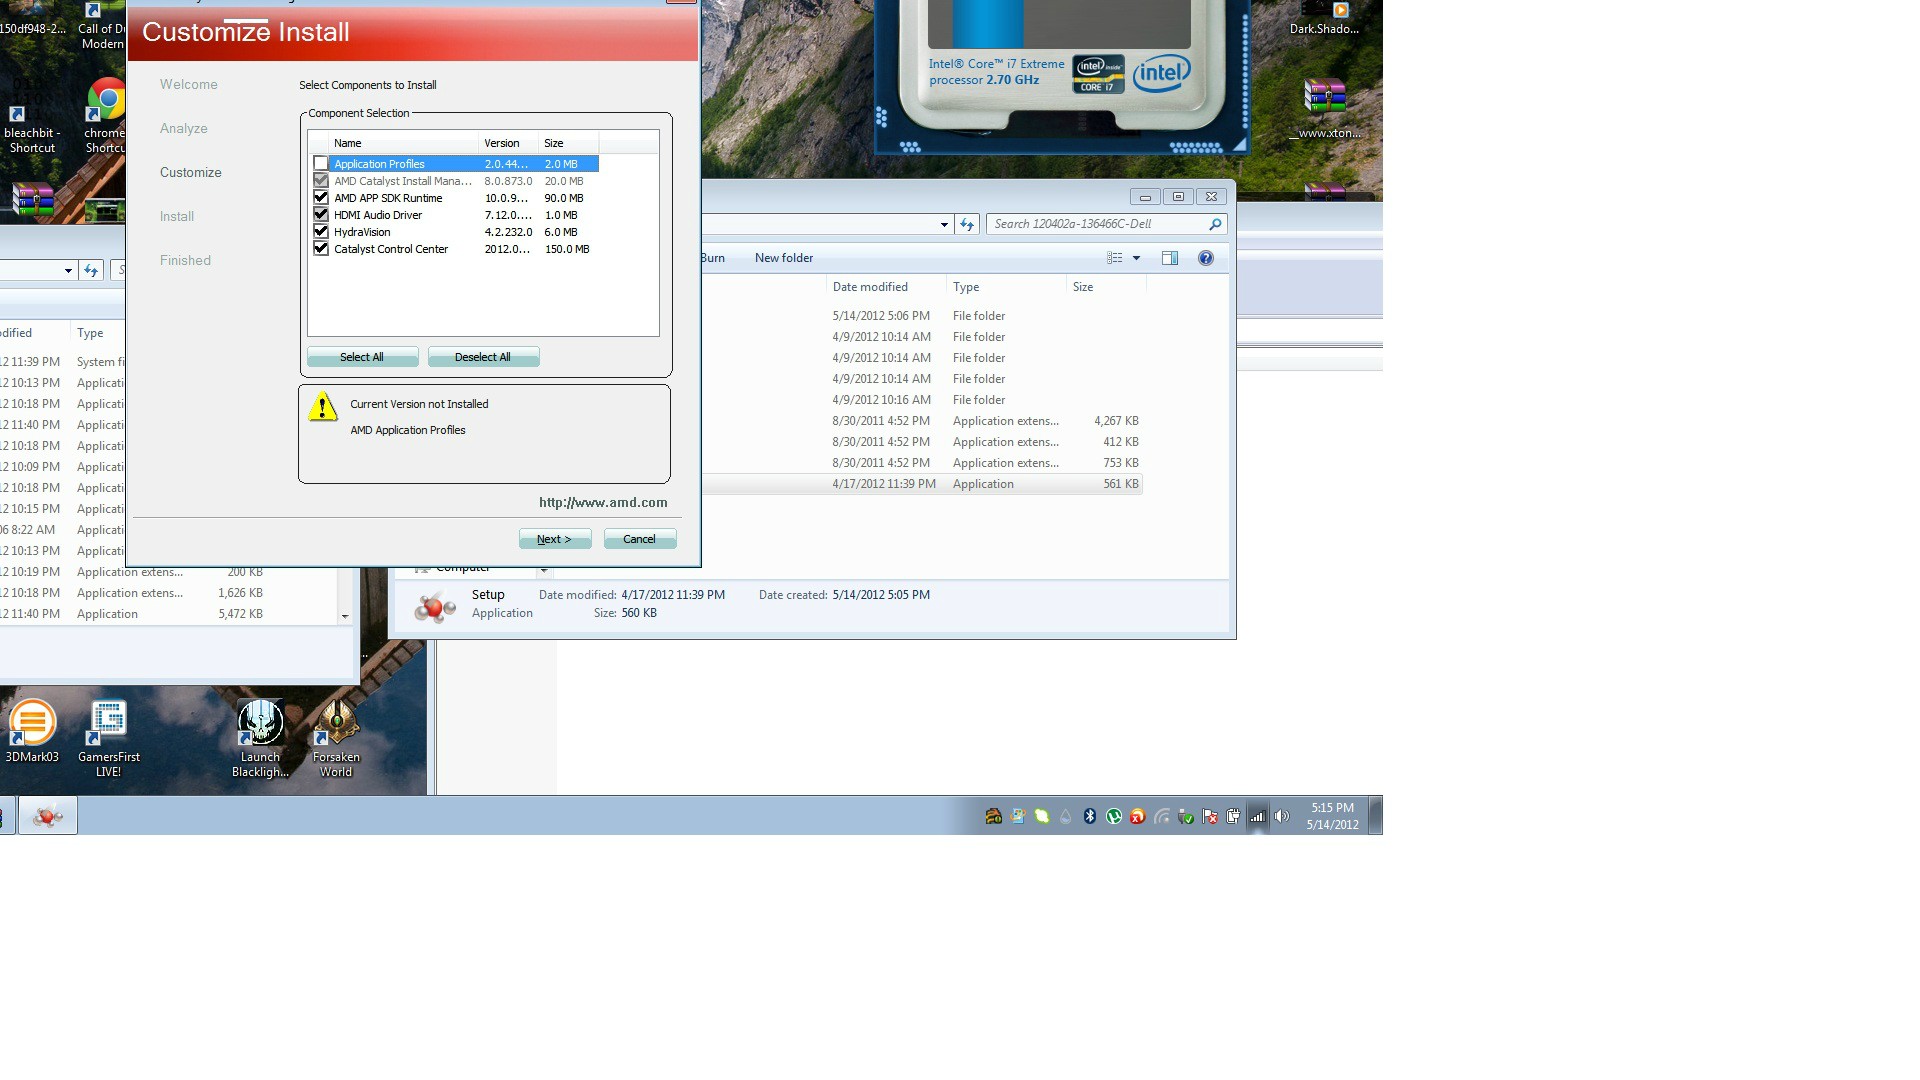Viewport: 1920px width, 1080px height.
Task: Open the address dropdown in the left Explorer window
Action: click(x=68, y=271)
